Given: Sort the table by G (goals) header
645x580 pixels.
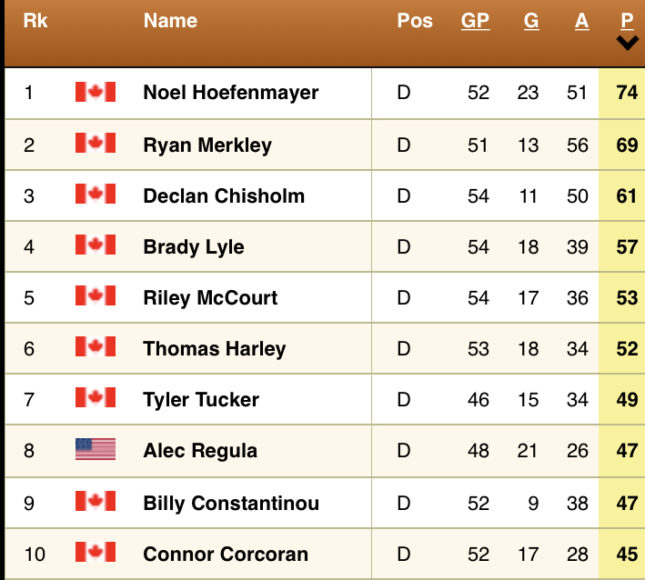Looking at the screenshot, I should [x=531, y=21].
